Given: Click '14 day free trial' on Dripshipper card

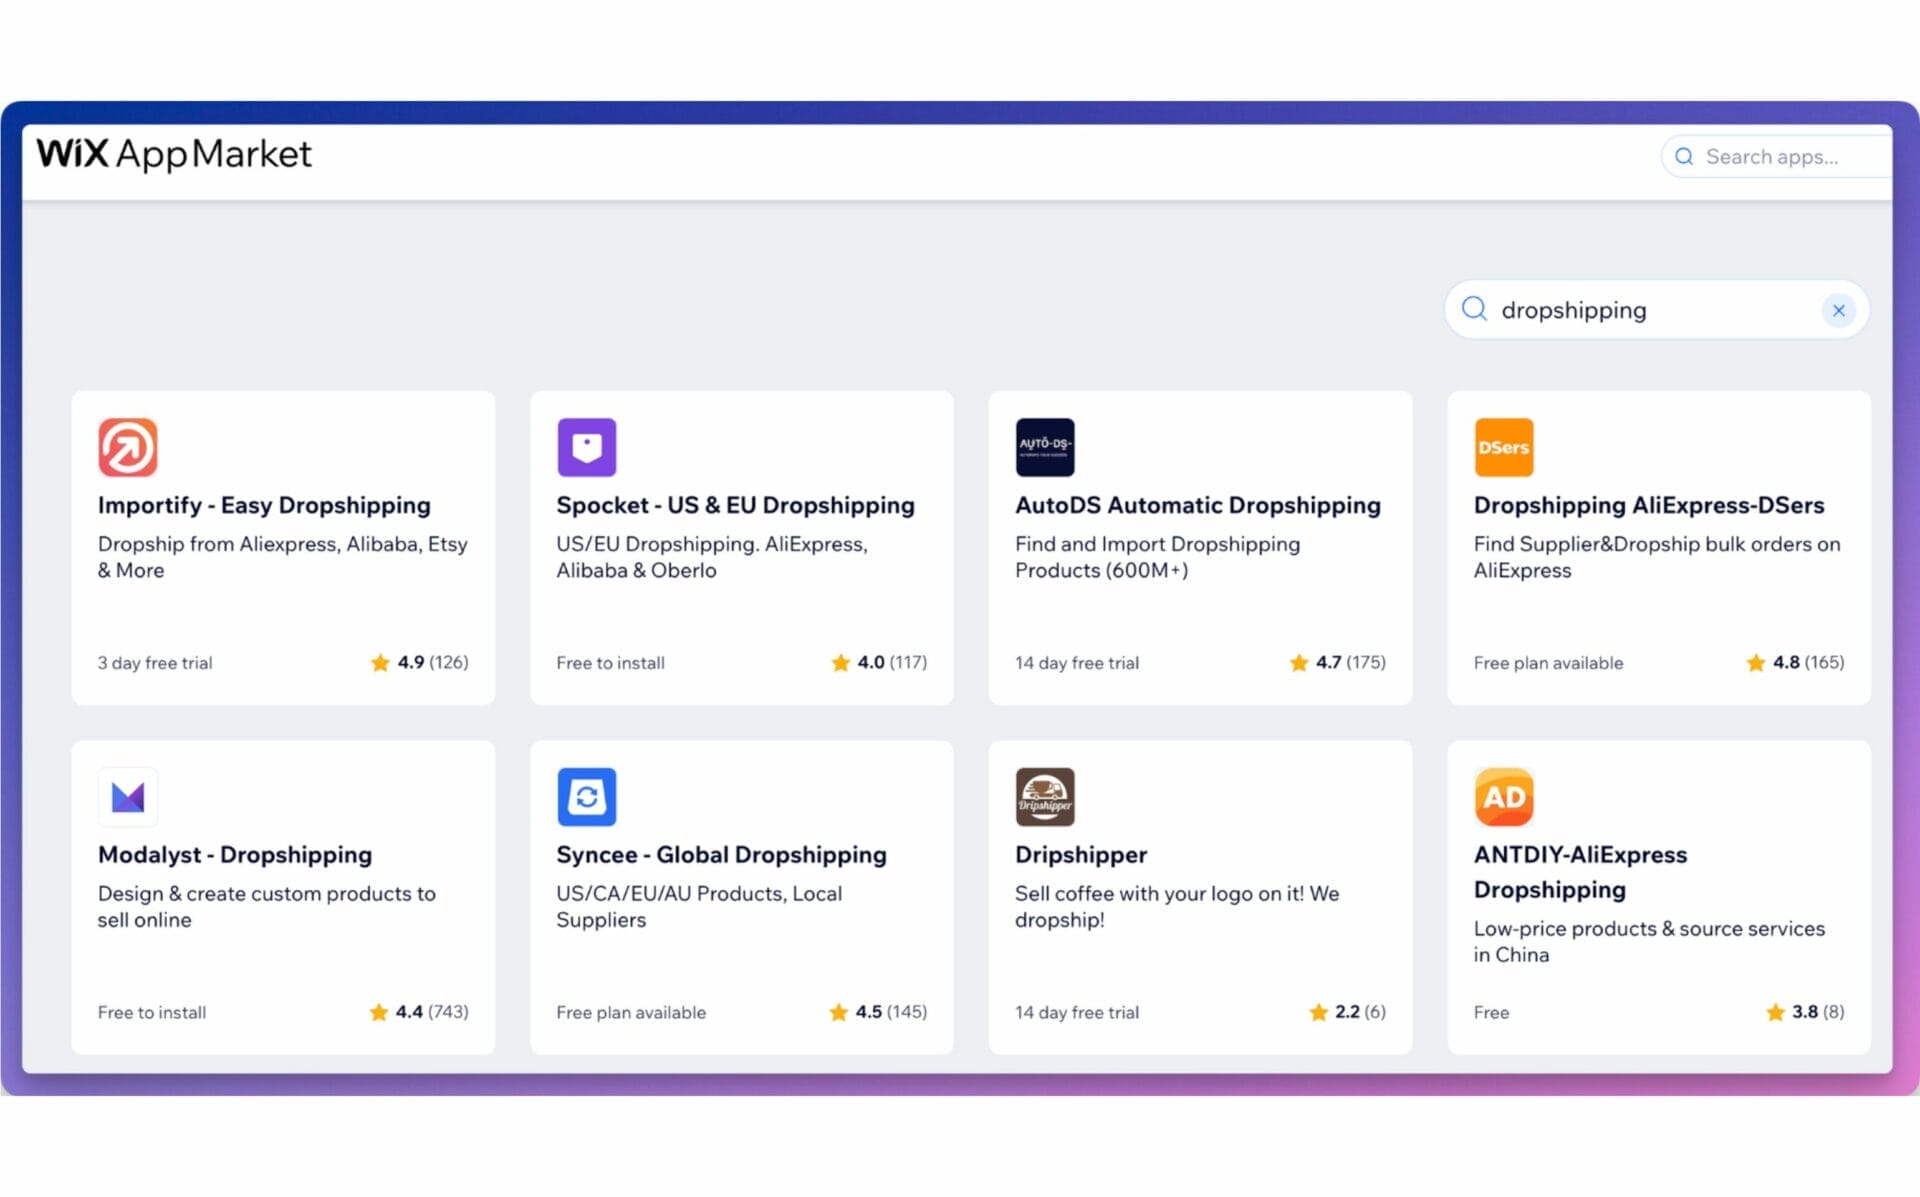Looking at the screenshot, I should pyautogui.click(x=1077, y=1012).
